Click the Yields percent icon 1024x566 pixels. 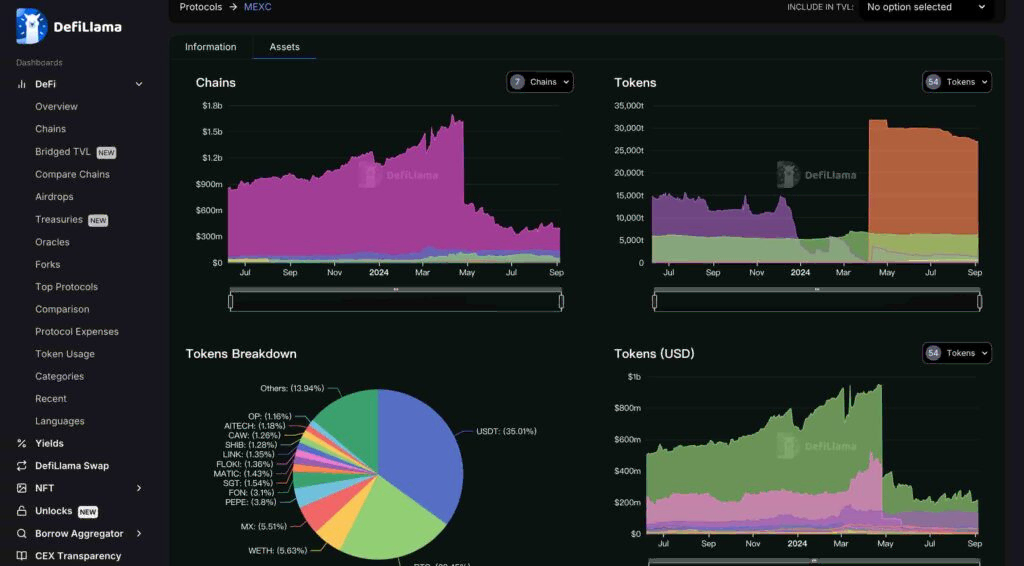22,443
